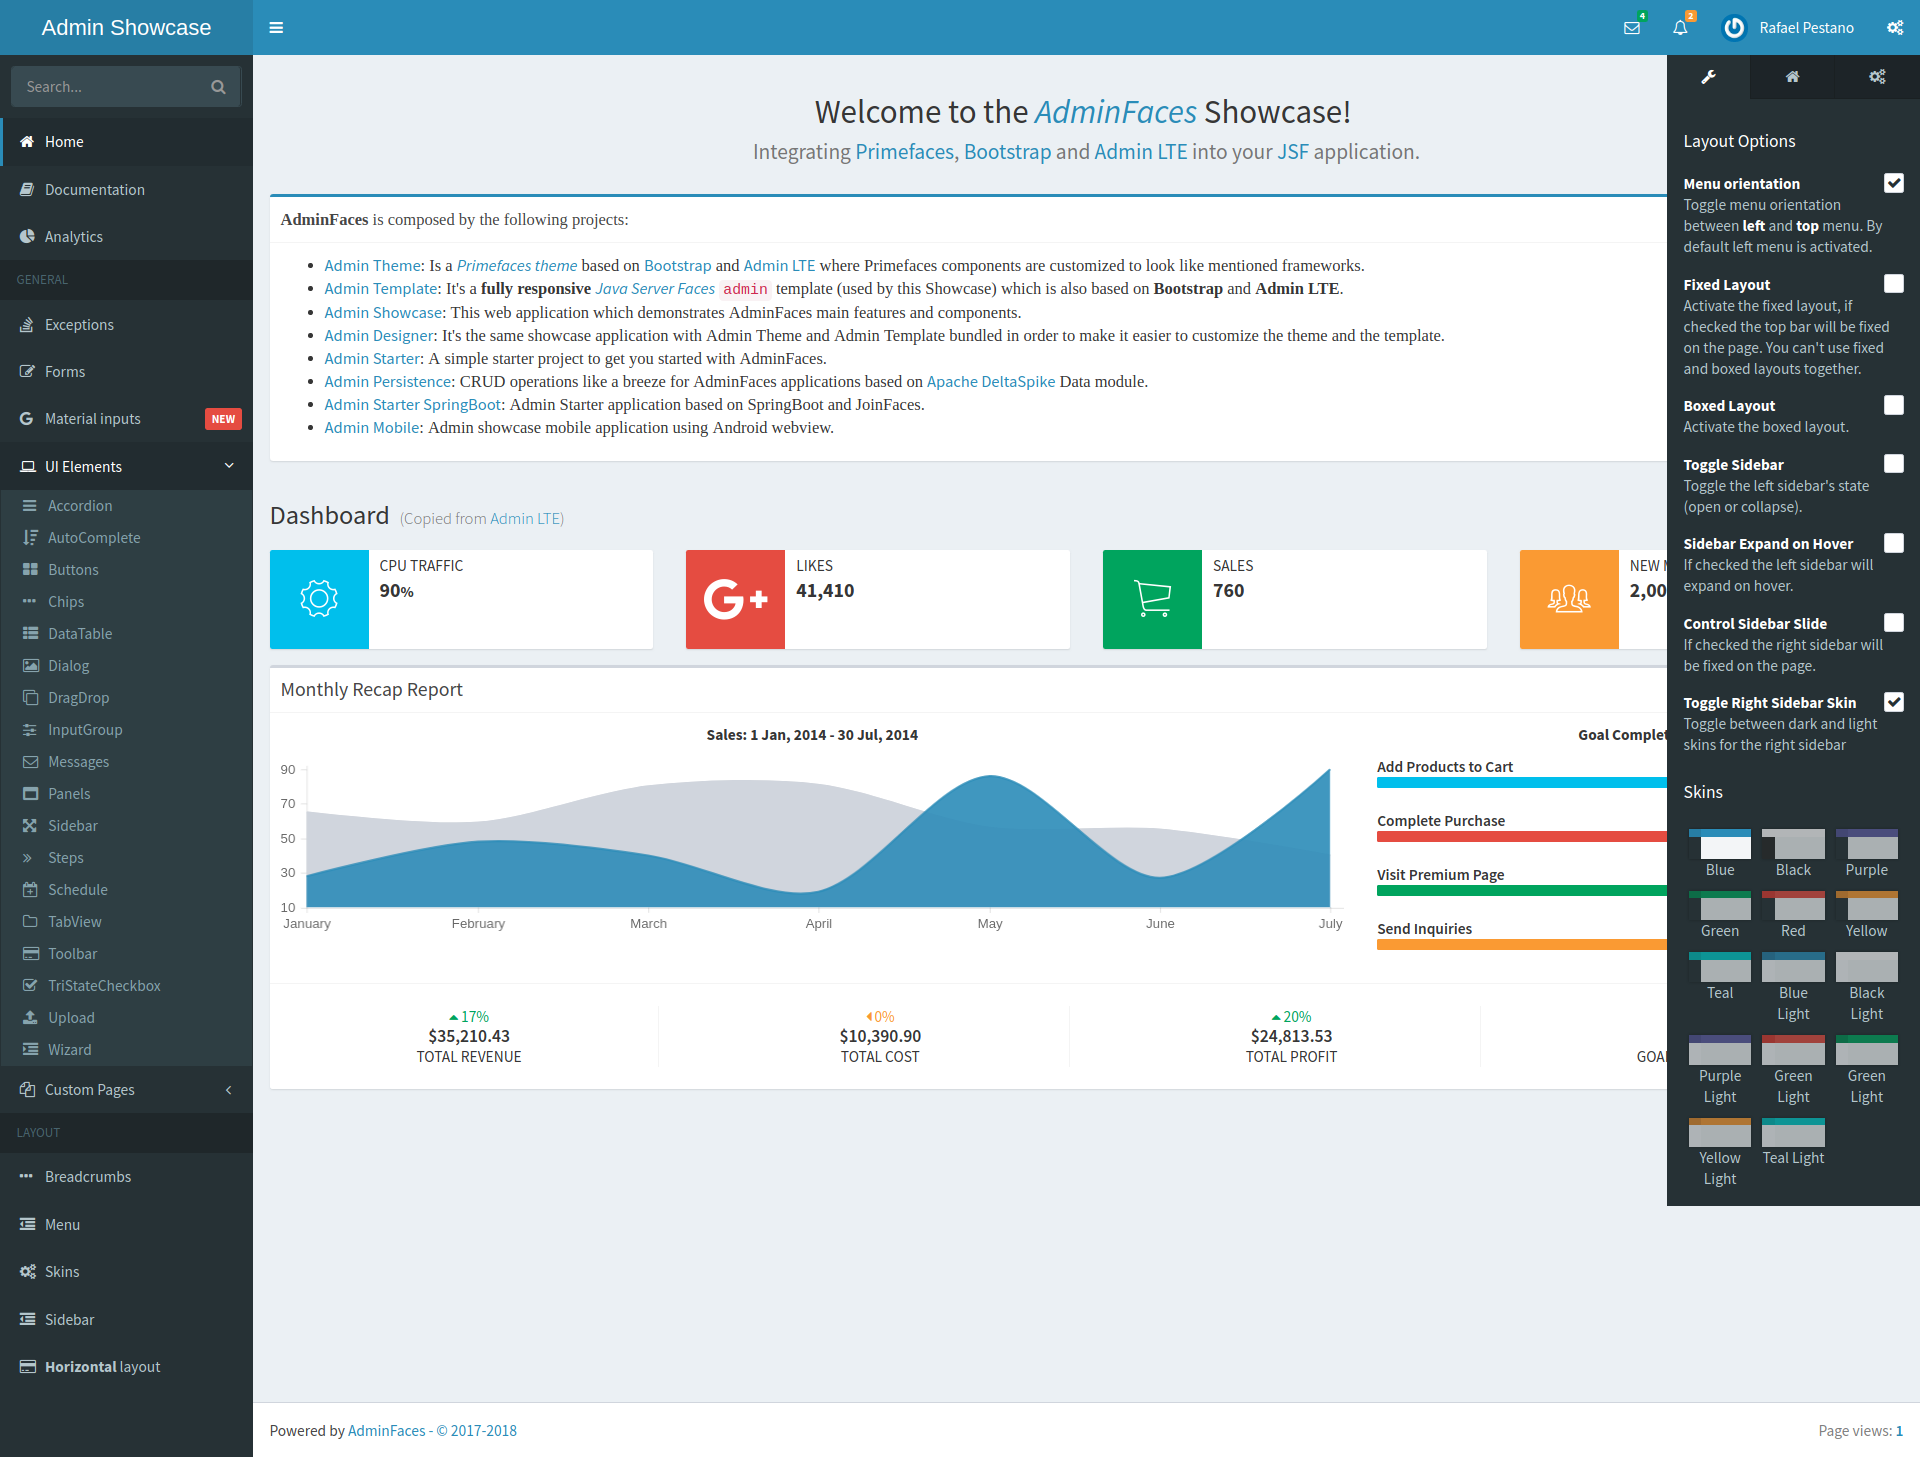Screen dimensions: 1920x1457
Task: Click the gears icon in top bar
Action: point(1895,28)
